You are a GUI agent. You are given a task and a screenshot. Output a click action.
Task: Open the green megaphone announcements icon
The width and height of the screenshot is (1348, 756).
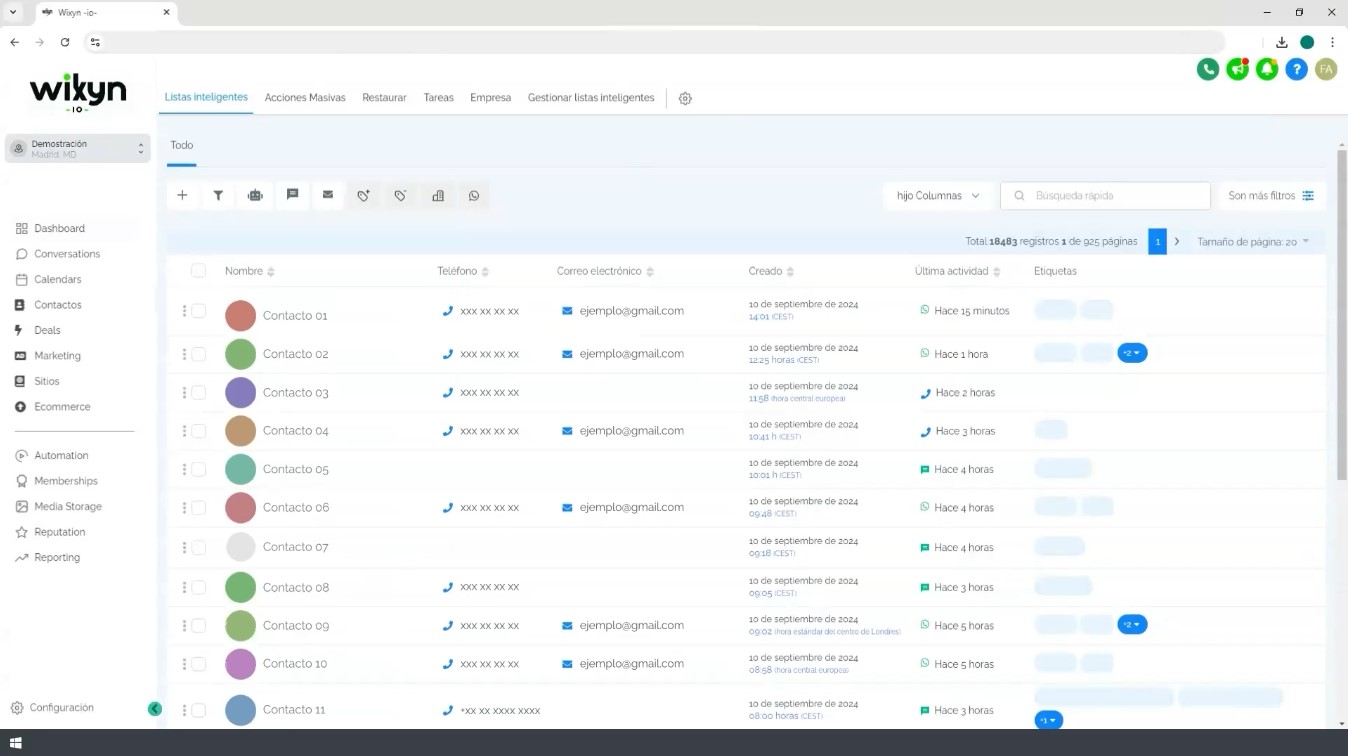pos(1238,69)
